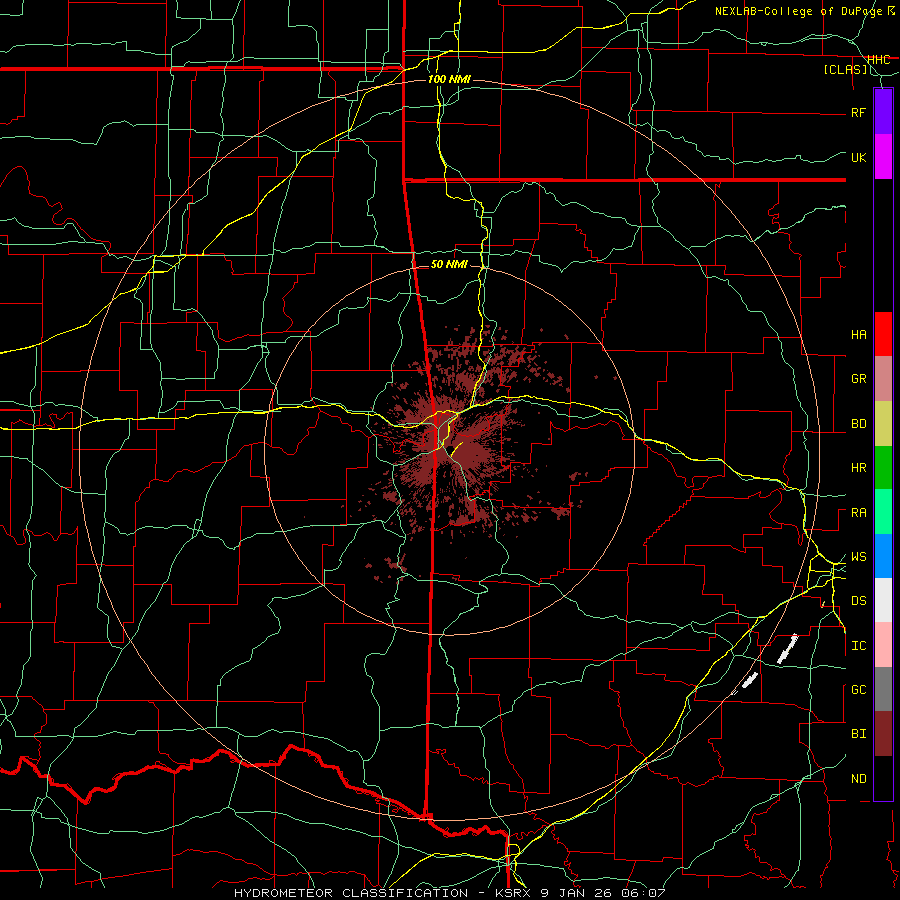Click the purple RF color swatch
This screenshot has width=900, height=900.
click(x=883, y=111)
